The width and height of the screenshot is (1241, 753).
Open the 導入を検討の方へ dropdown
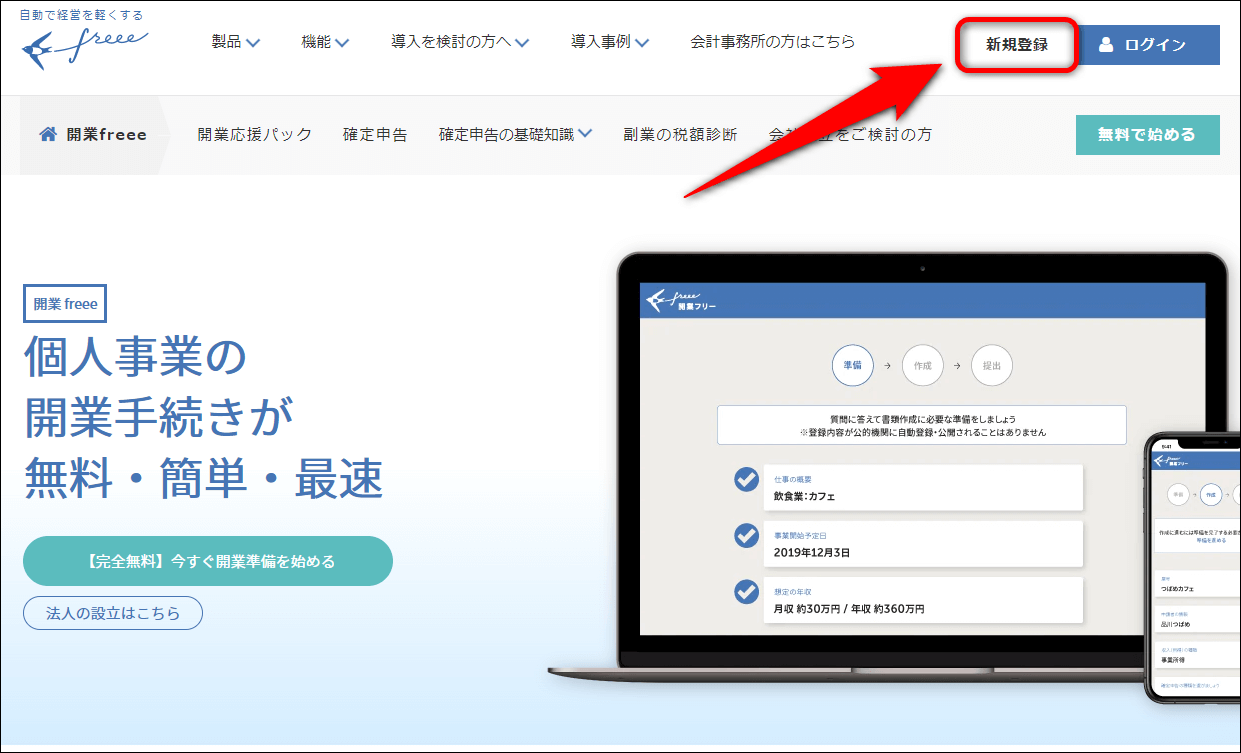tap(460, 42)
